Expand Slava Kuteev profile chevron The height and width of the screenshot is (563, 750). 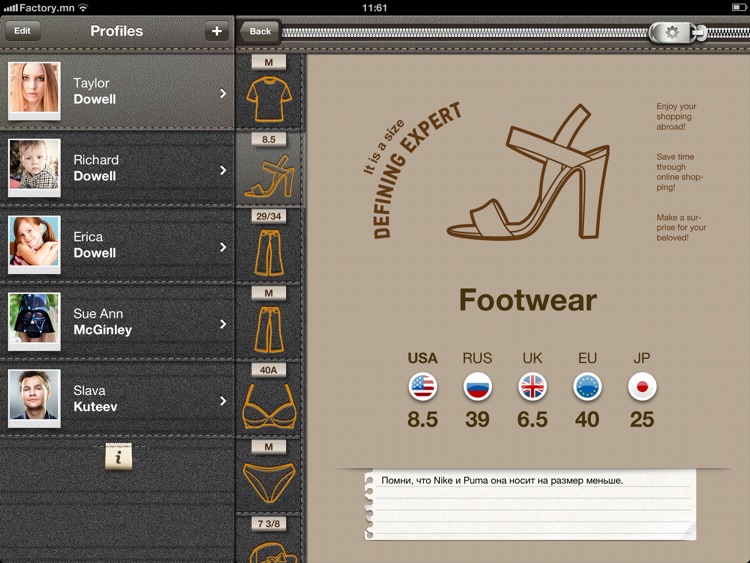[x=223, y=401]
